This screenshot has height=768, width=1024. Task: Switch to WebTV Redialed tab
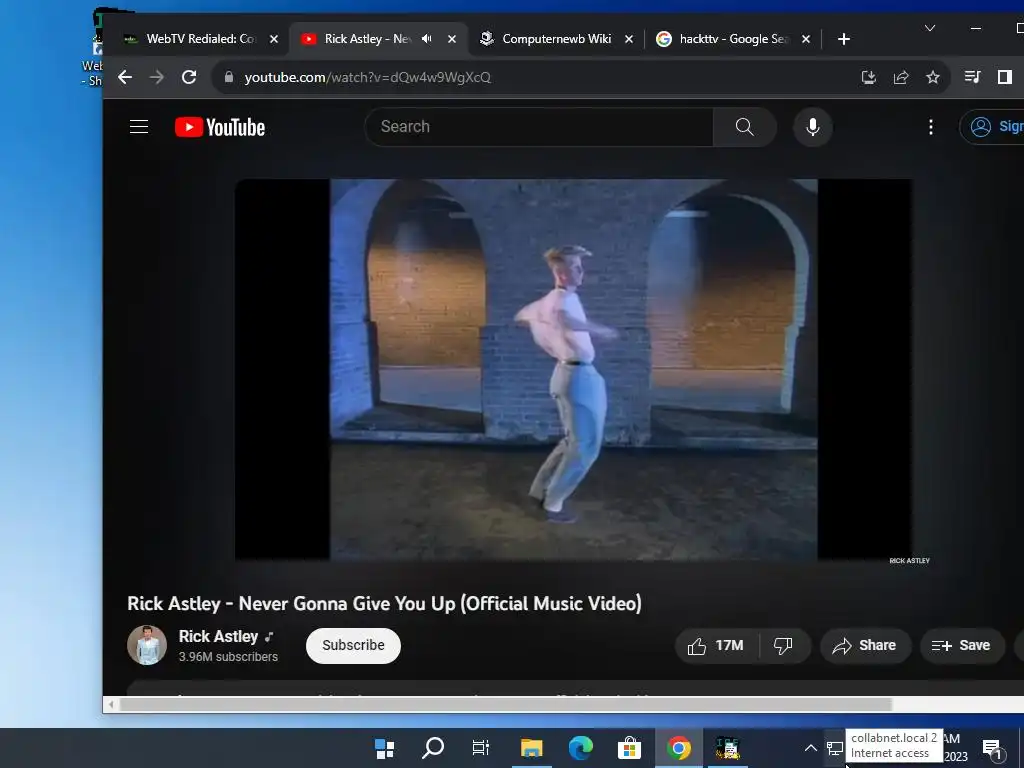(201, 39)
